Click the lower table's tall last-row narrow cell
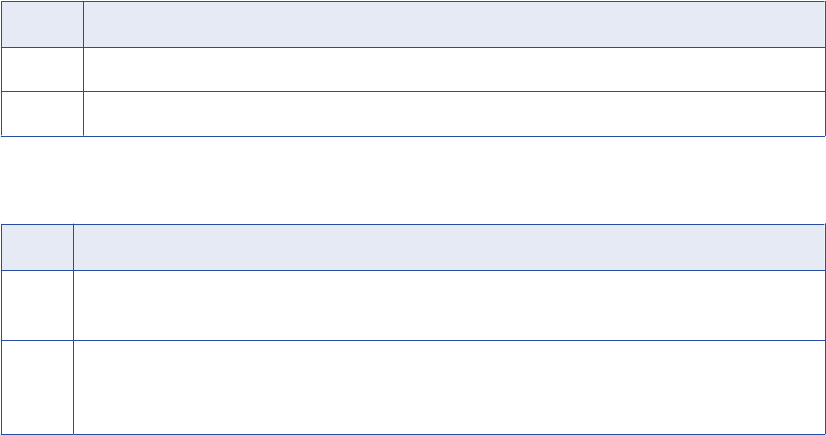The width and height of the screenshot is (826, 435). pos(37,387)
